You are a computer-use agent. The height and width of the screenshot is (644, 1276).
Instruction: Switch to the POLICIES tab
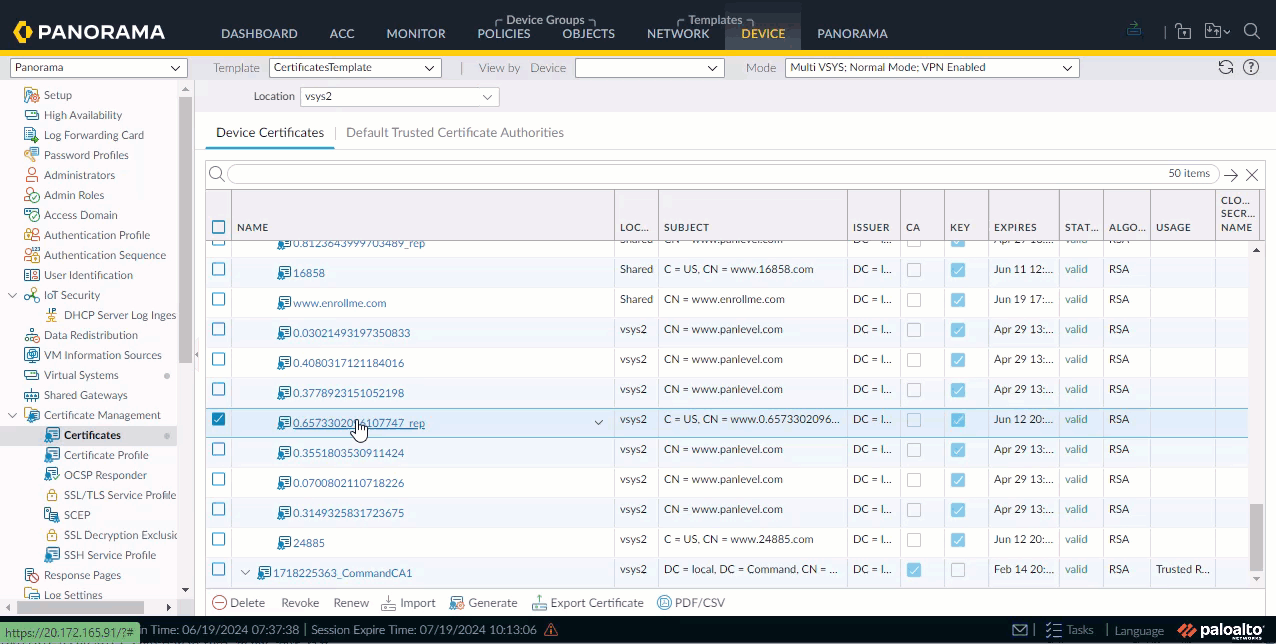click(504, 33)
